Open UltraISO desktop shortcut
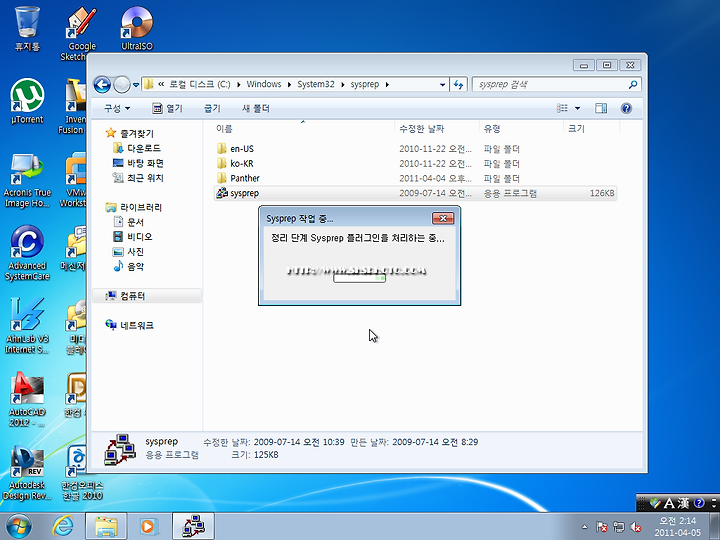Image resolution: width=720 pixels, height=540 pixels. (137, 28)
